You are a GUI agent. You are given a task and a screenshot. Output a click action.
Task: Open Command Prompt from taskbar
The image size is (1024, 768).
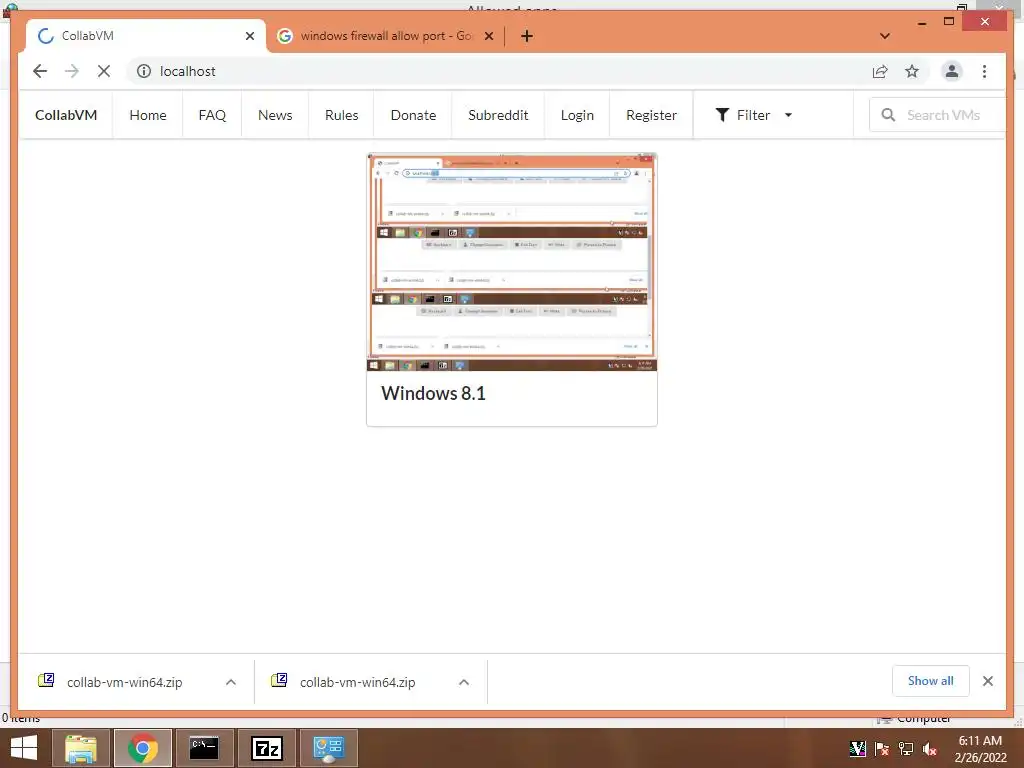[204, 748]
